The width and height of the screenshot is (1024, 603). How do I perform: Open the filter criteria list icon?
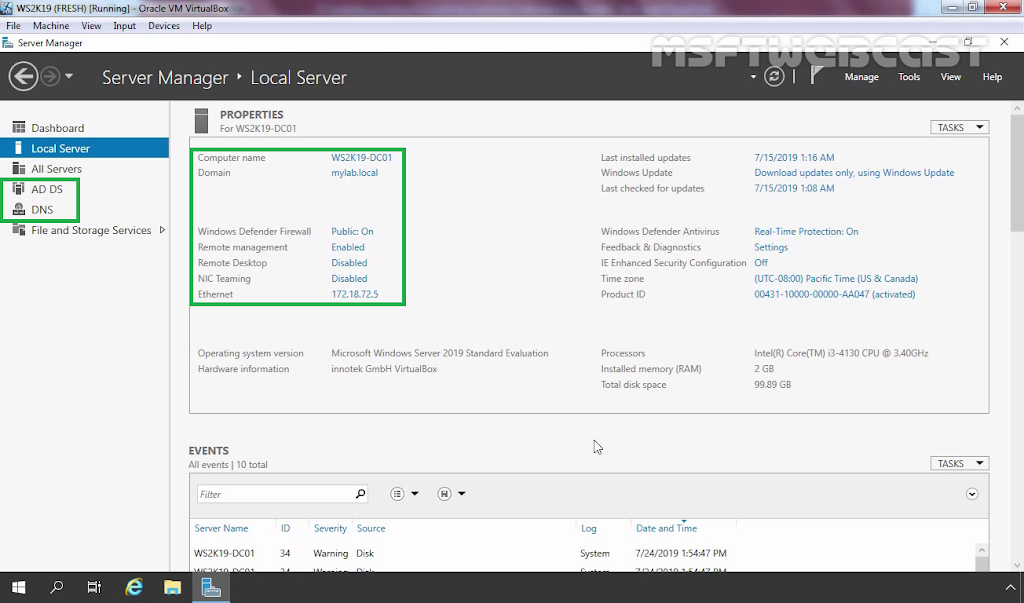coord(397,494)
